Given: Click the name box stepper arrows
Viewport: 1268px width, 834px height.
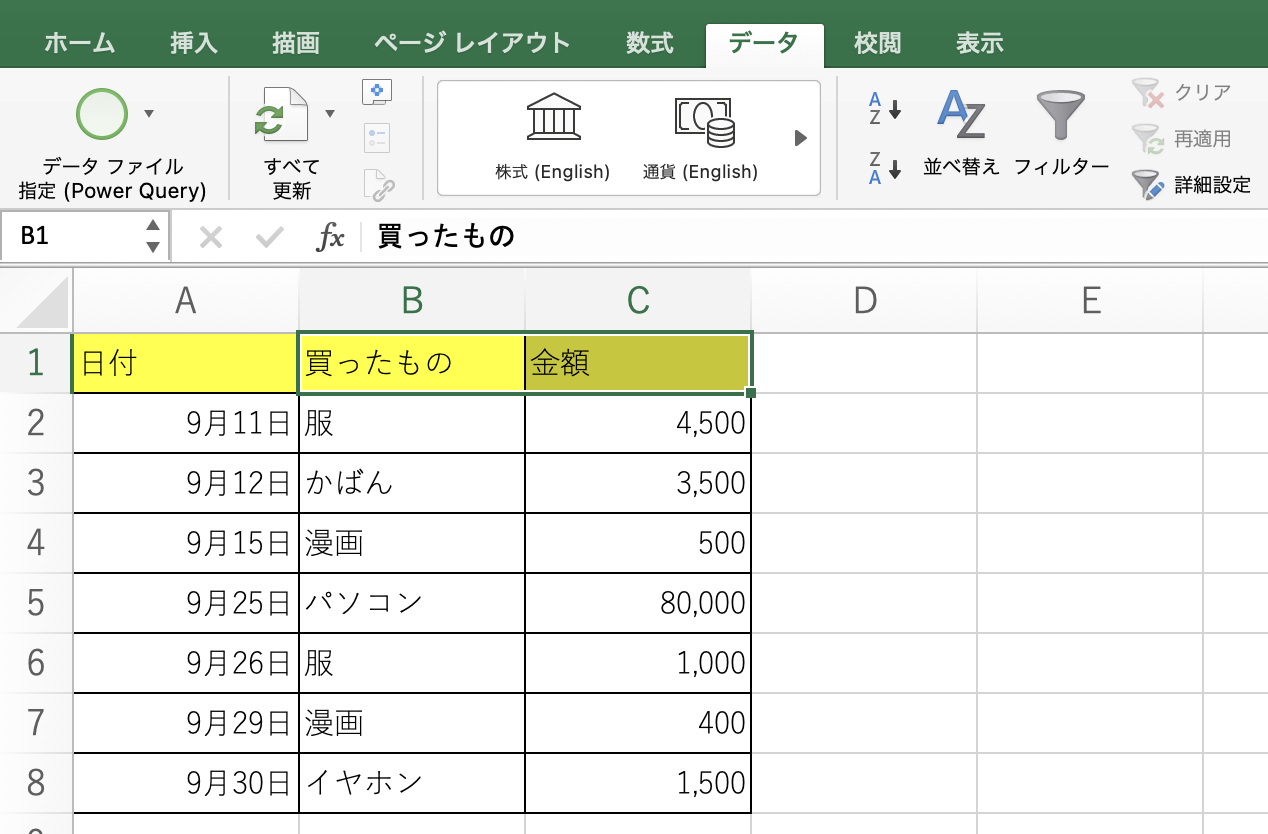Looking at the screenshot, I should (x=152, y=236).
